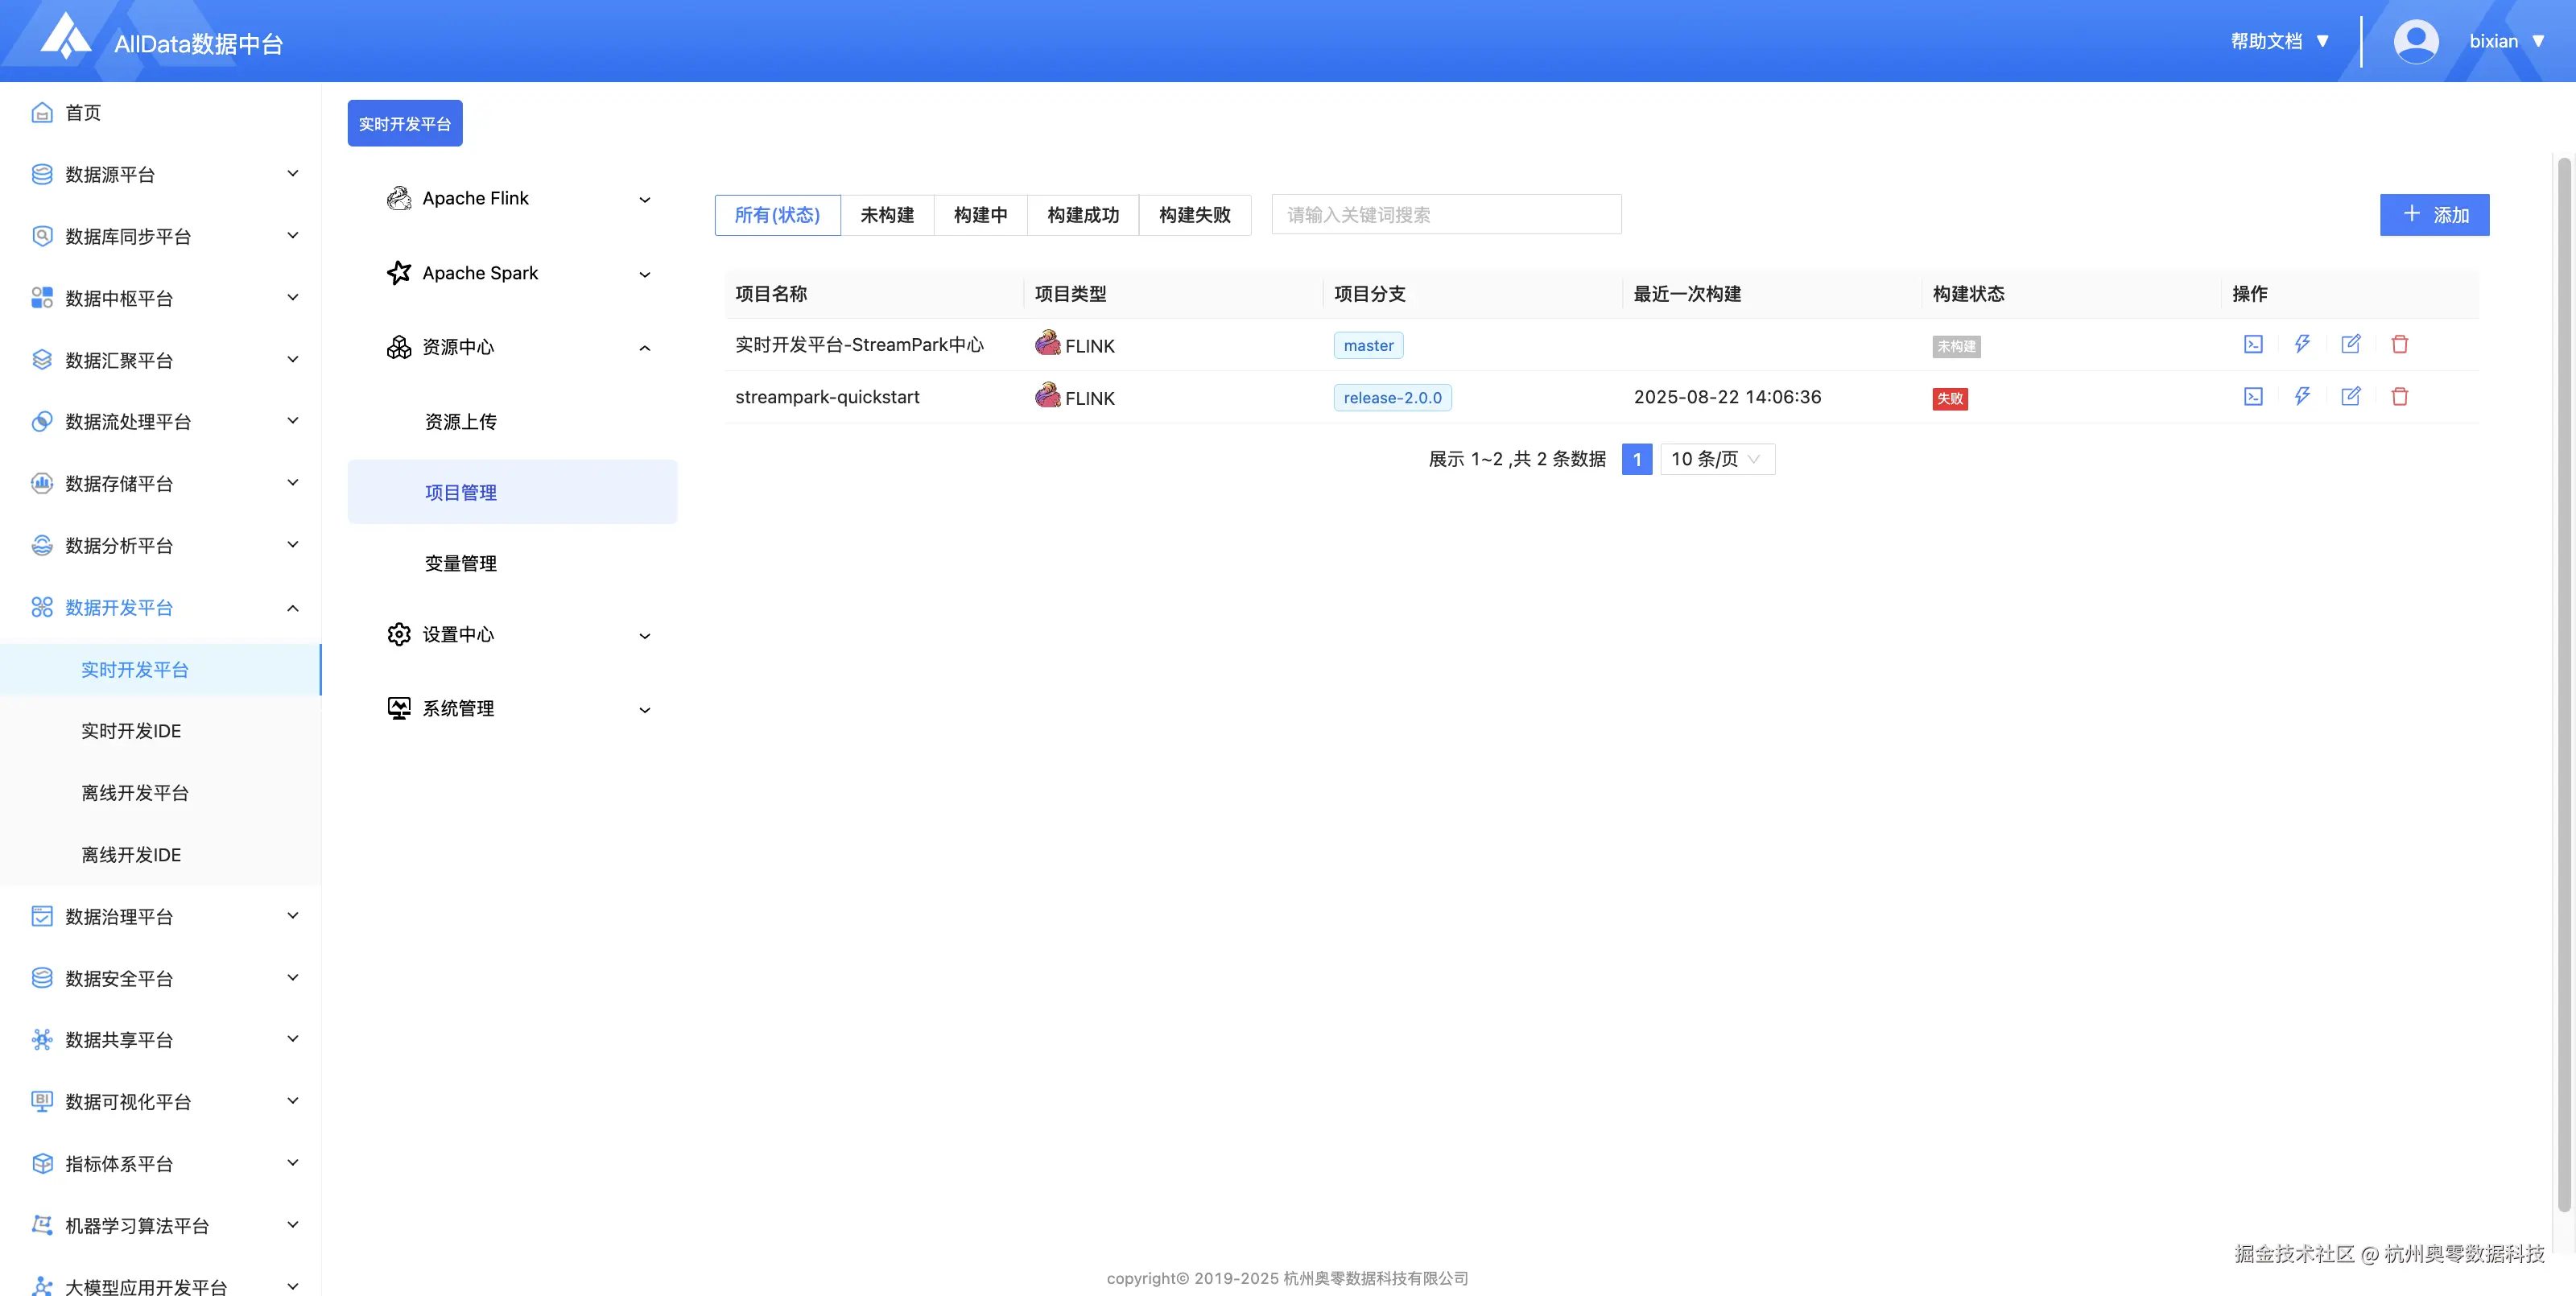This screenshot has height=1296, width=2576.
Task: Switch filter to 构建成功
Action: pos(1082,214)
